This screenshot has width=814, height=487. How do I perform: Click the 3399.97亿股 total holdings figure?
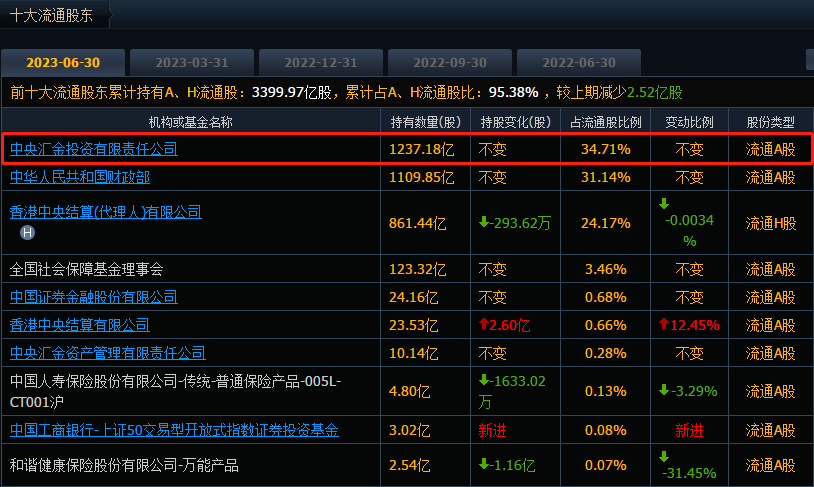coord(291,92)
